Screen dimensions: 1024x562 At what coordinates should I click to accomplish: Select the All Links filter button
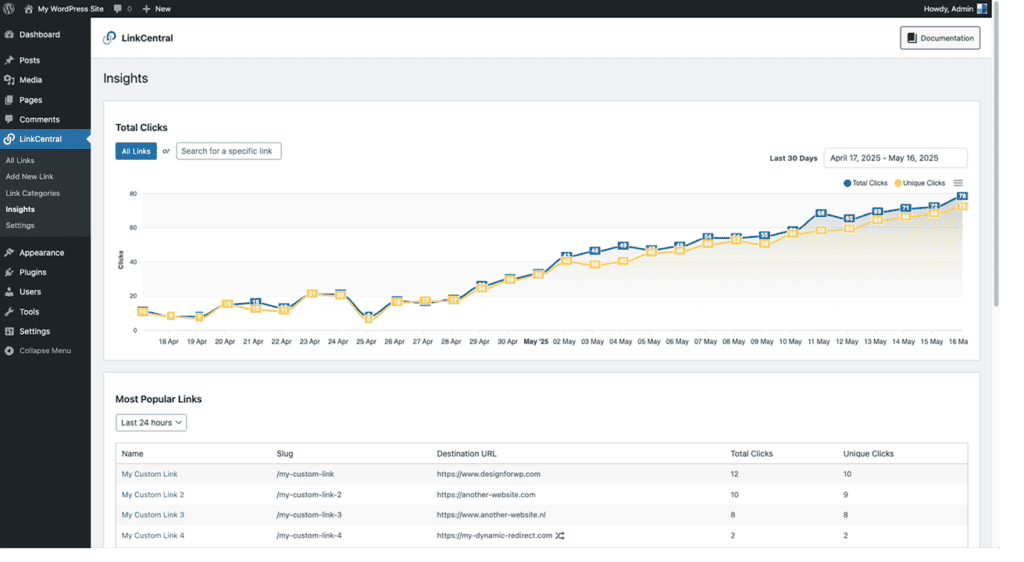point(136,151)
